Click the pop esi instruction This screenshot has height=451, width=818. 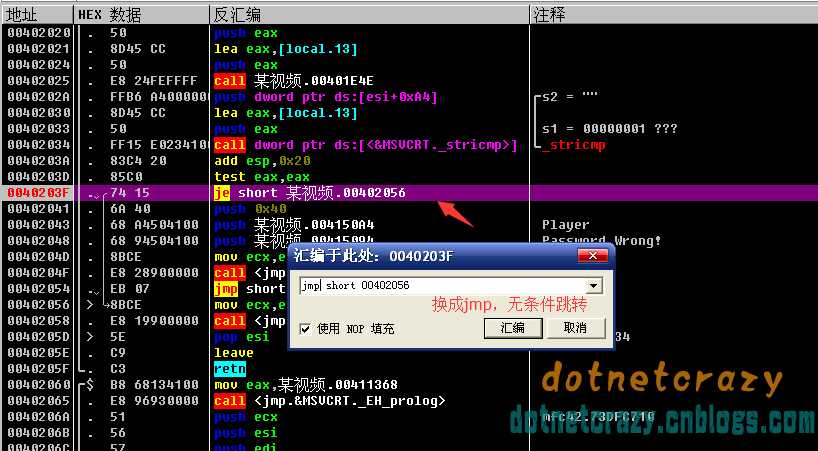(242, 337)
